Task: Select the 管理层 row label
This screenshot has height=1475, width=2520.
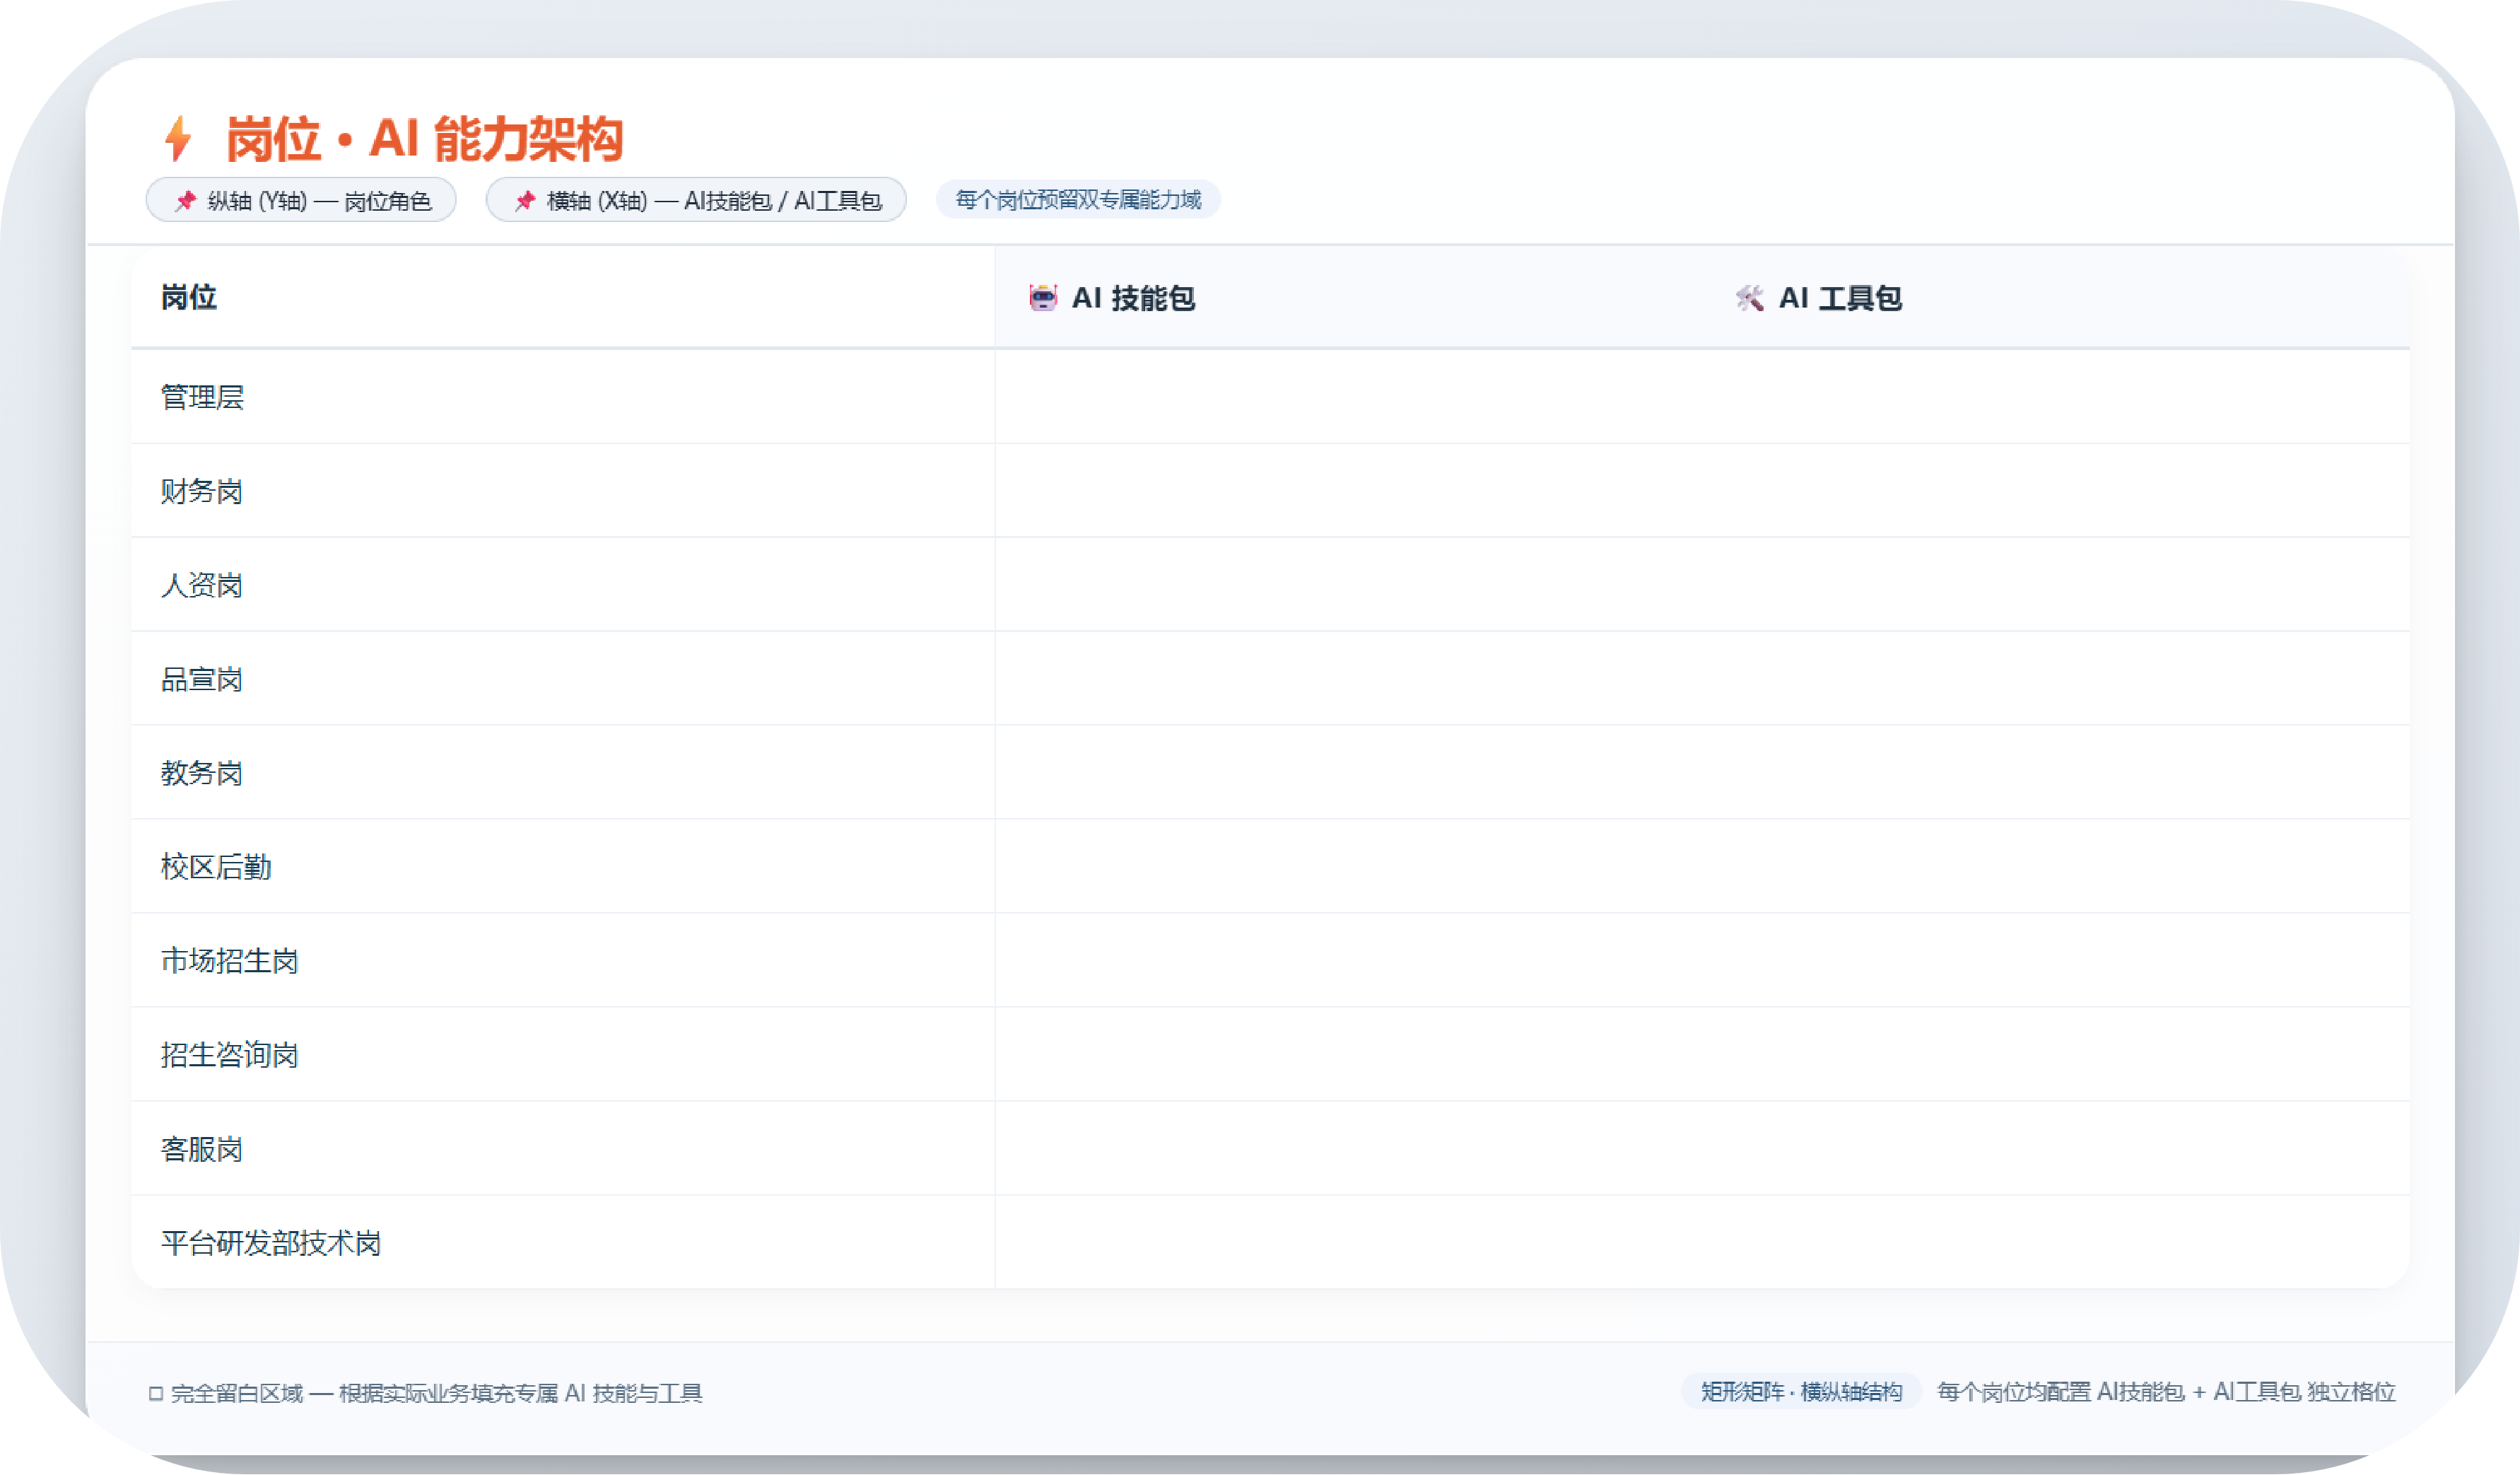Action: pos(203,397)
